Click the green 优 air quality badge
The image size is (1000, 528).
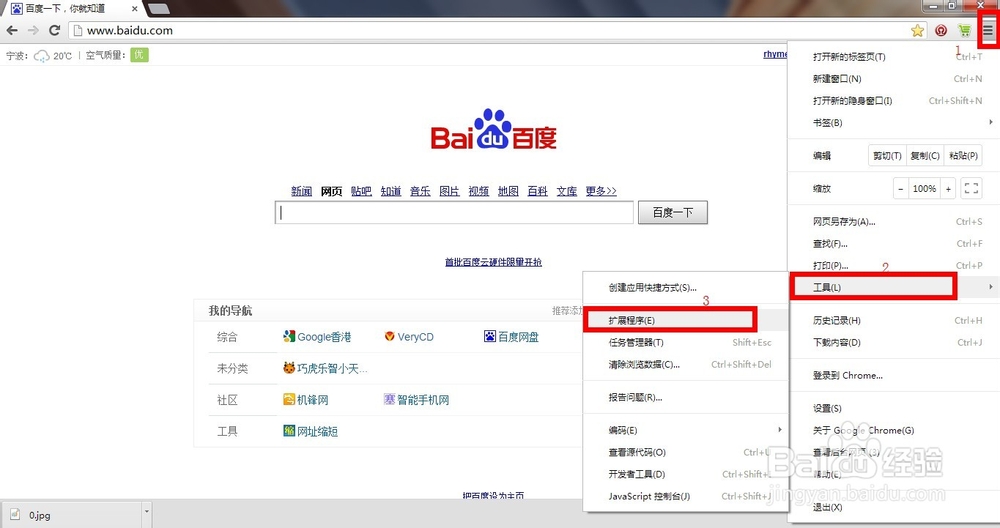coord(139,55)
